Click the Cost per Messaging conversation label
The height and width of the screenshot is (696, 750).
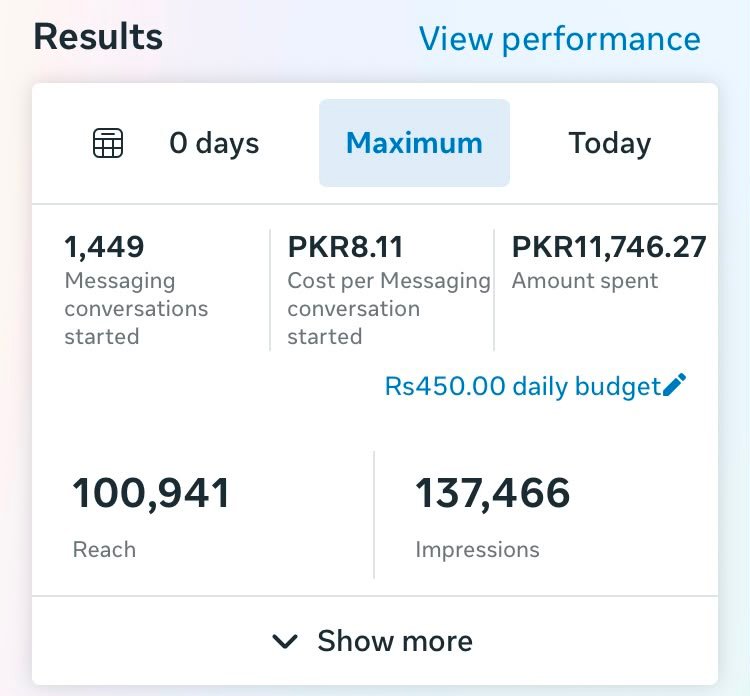[389, 309]
